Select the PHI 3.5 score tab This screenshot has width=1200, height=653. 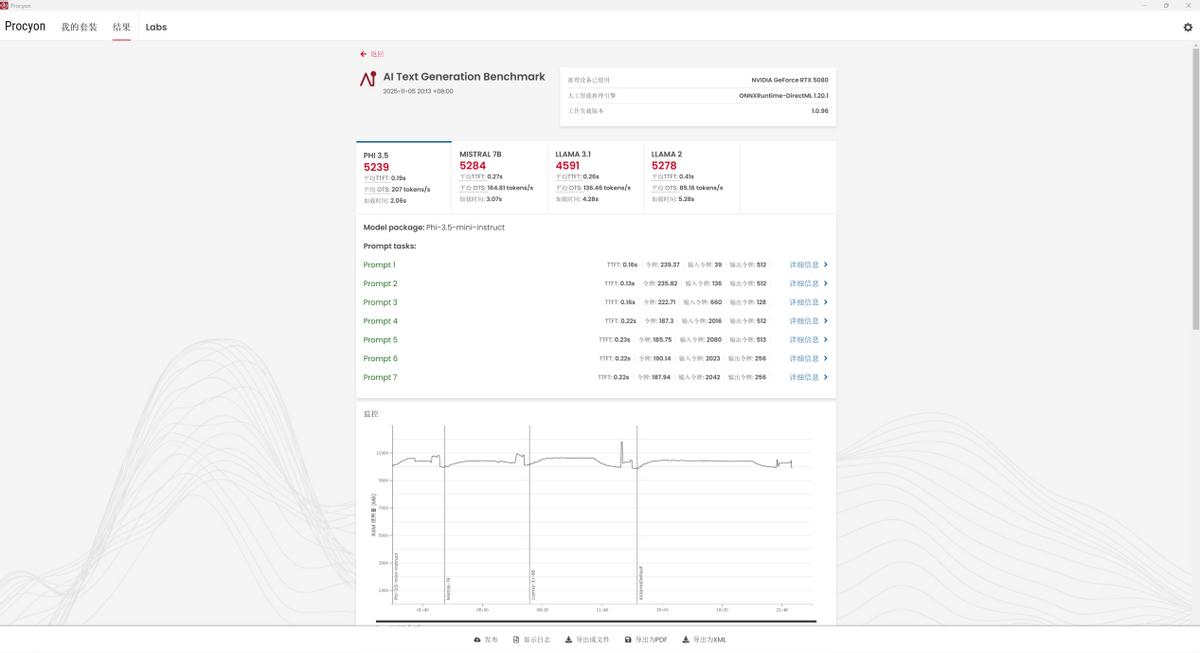(404, 177)
